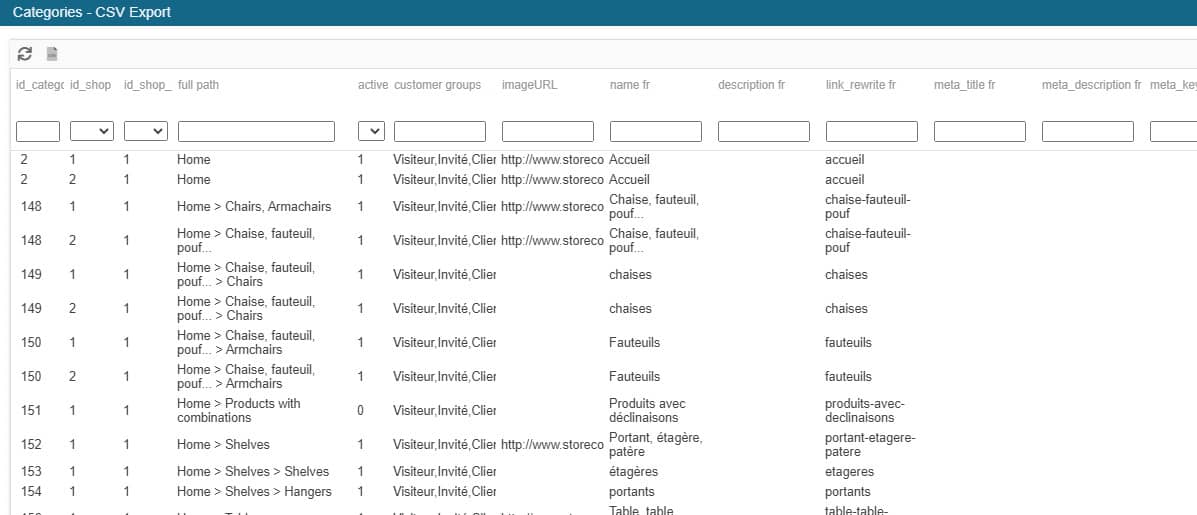Click the name fr column header
Image resolution: width=1197 pixels, height=515 pixels.
(630, 85)
